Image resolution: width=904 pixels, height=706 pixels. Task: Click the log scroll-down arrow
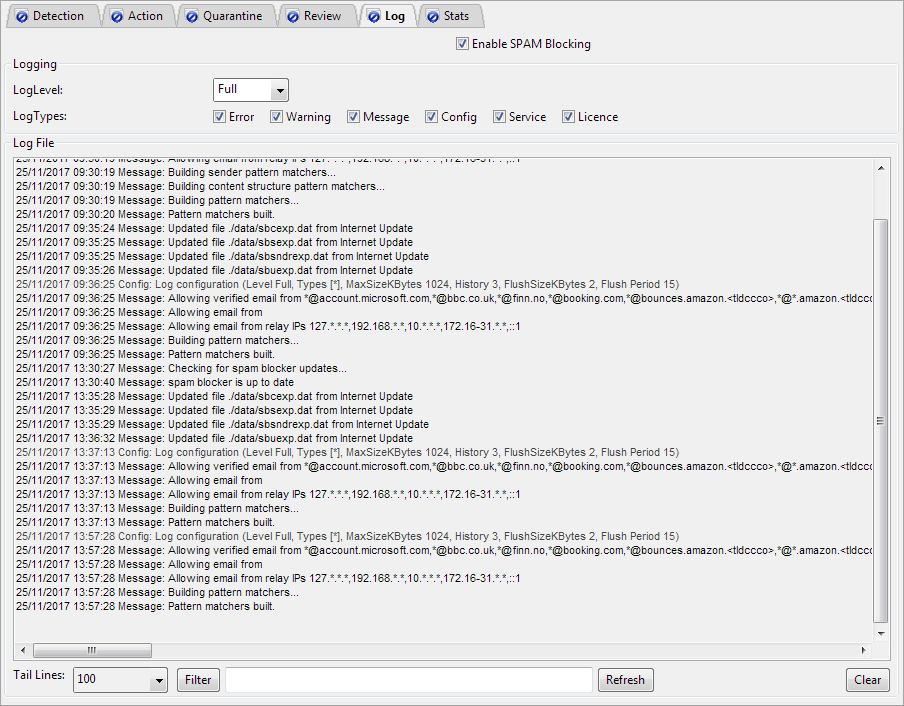click(880, 633)
